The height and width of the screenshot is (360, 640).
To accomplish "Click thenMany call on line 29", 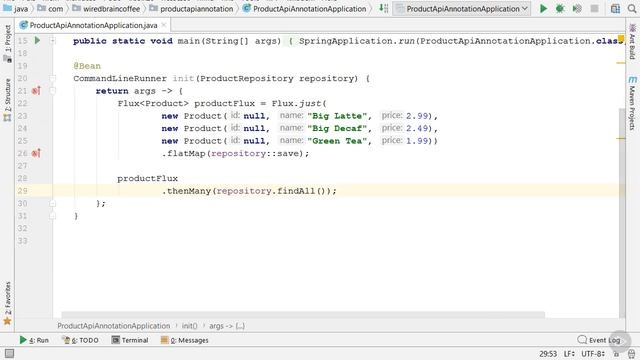I will coord(189,191).
